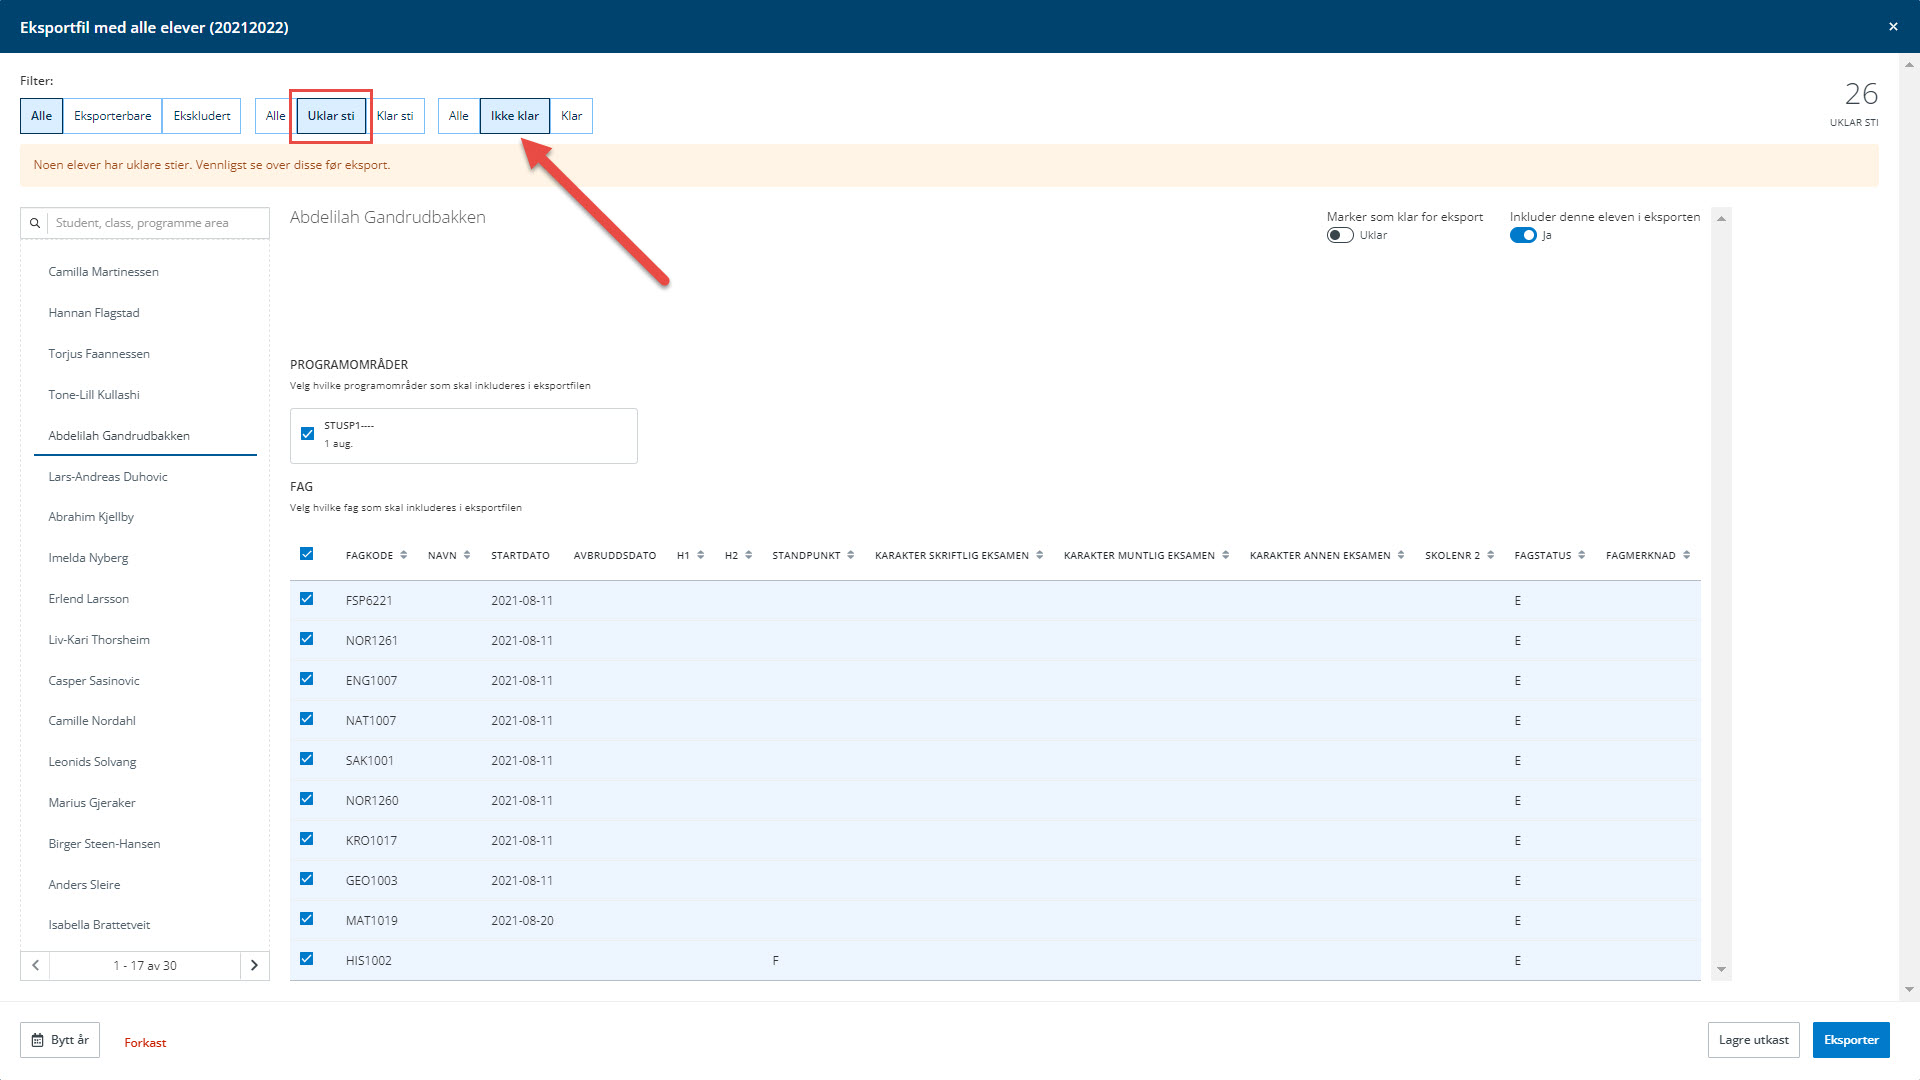This screenshot has width=1920, height=1080.
Task: Sort table by H1 arrows
Action: point(701,555)
